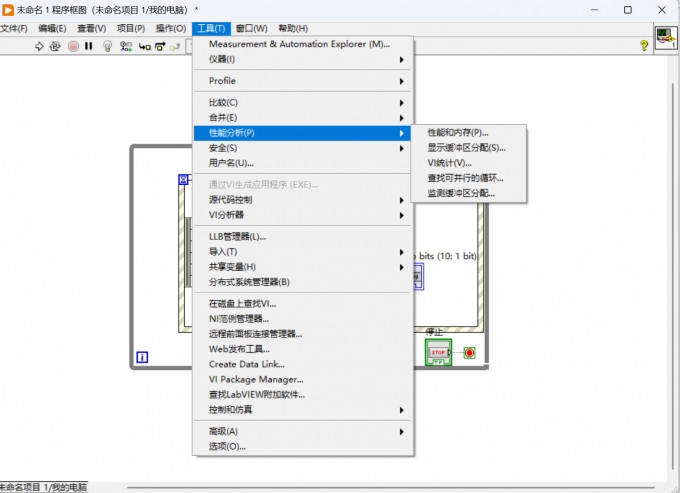Click the loop condition red stop terminal
The image size is (680, 493).
click(x=469, y=353)
